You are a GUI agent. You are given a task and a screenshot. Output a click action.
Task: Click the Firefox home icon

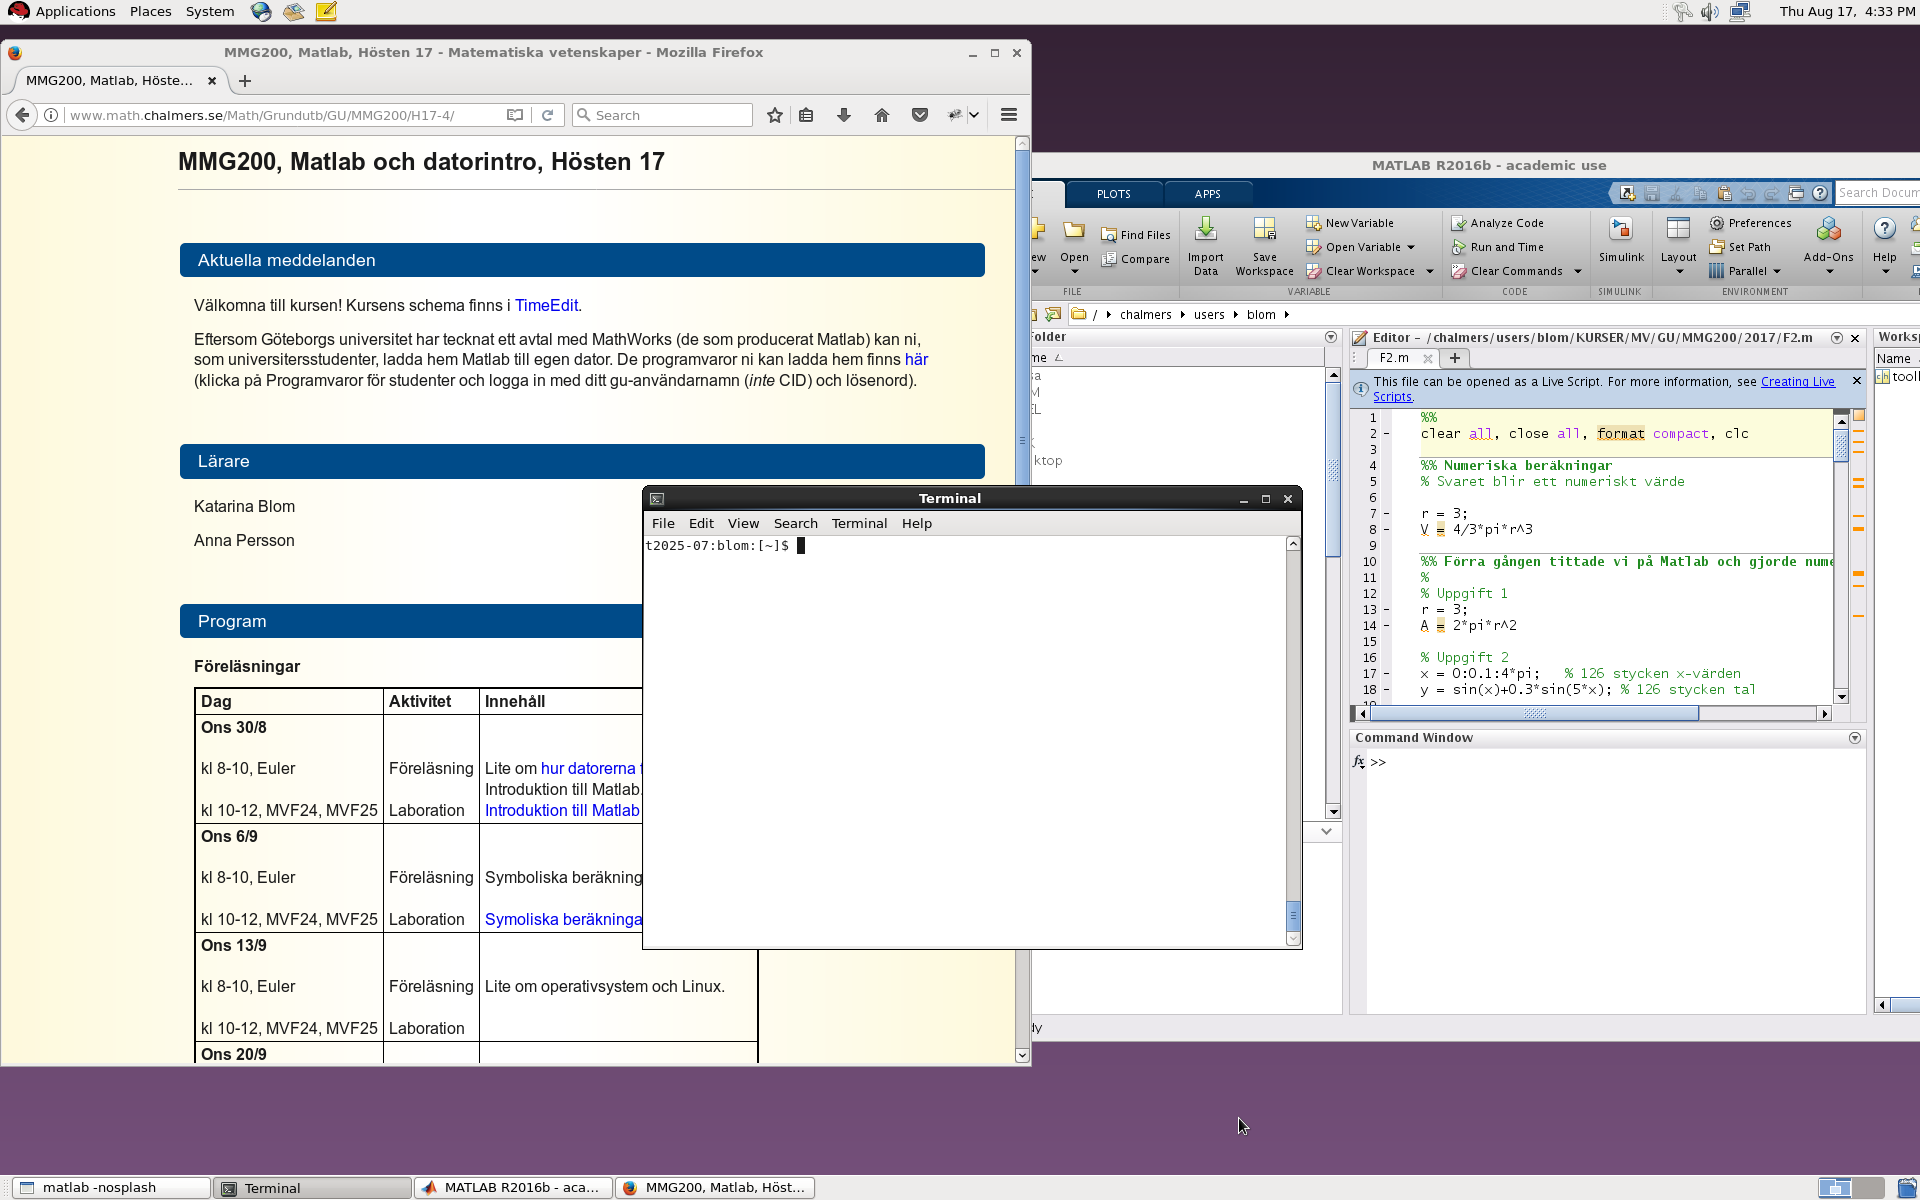click(x=882, y=115)
